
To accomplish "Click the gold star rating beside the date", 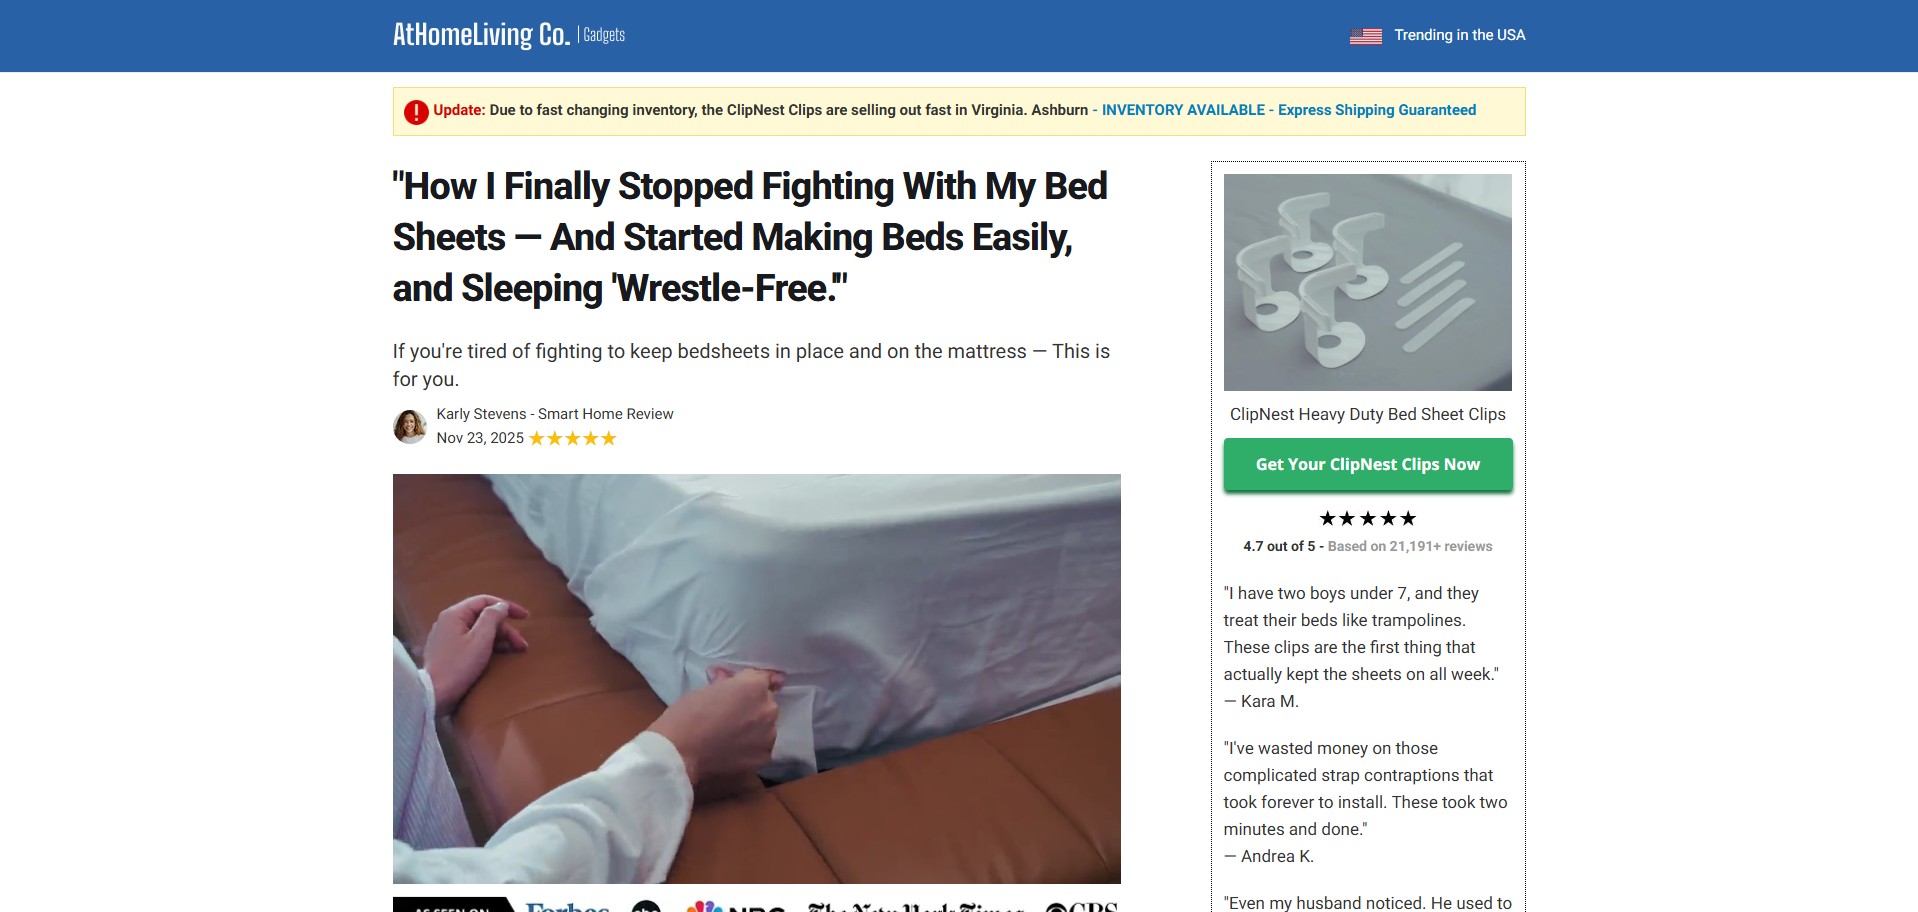I will pyautogui.click(x=573, y=439).
